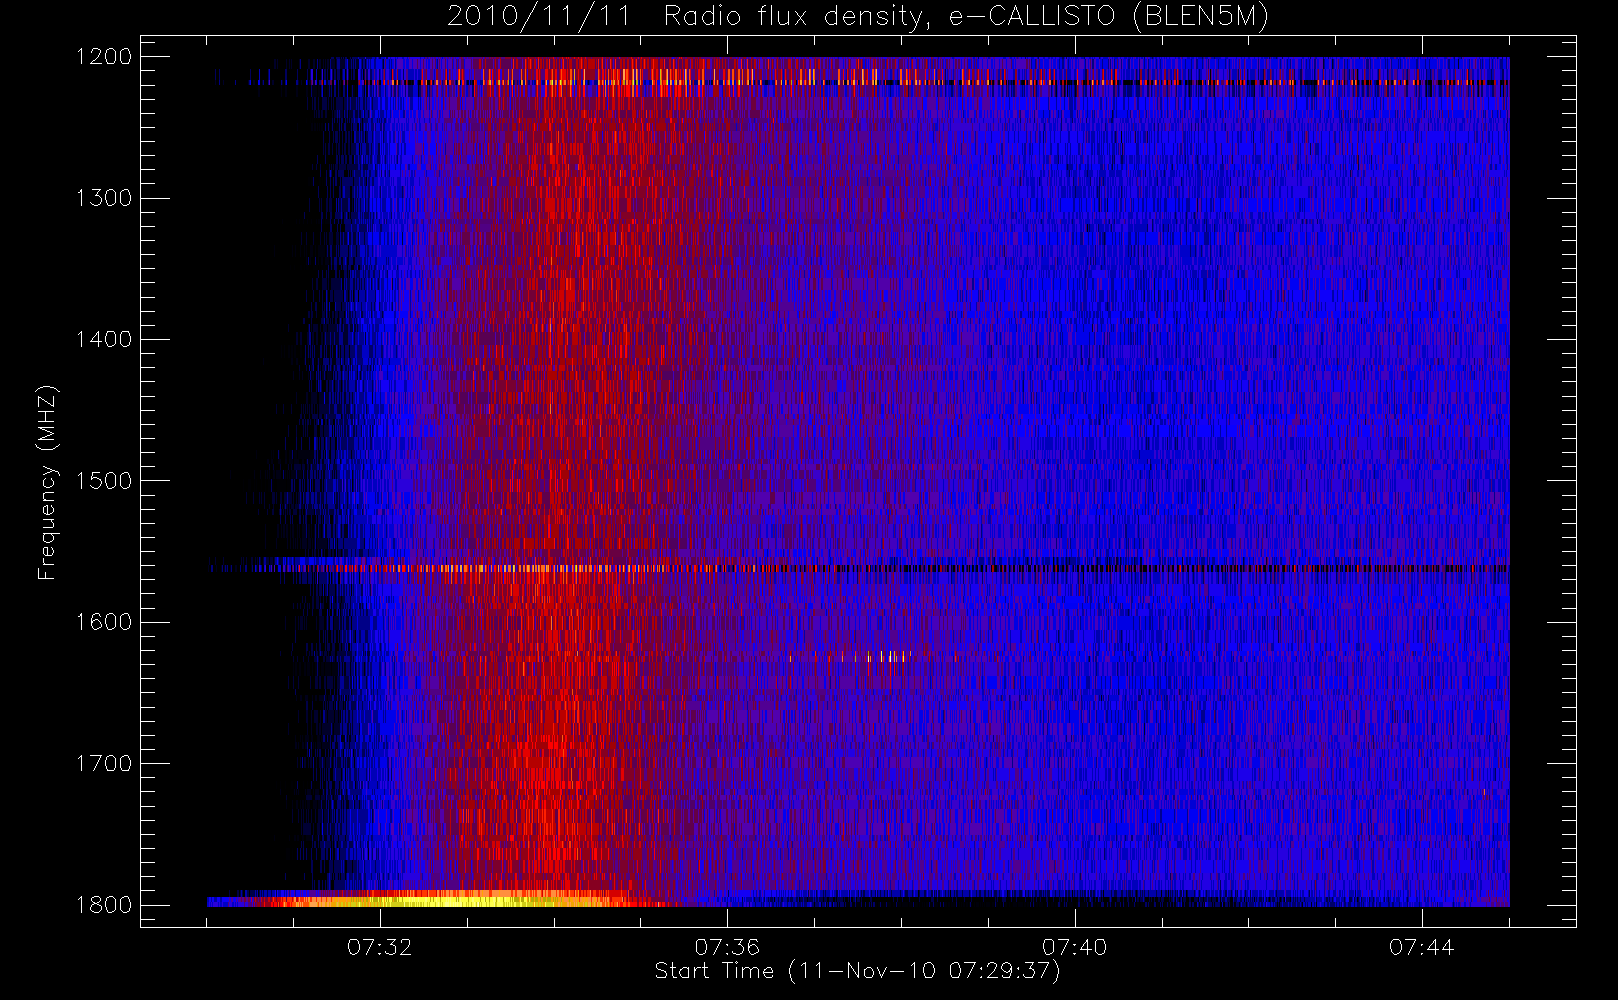Click the 1800 frequency tick label
The height and width of the screenshot is (1000, 1618).
click(x=104, y=905)
